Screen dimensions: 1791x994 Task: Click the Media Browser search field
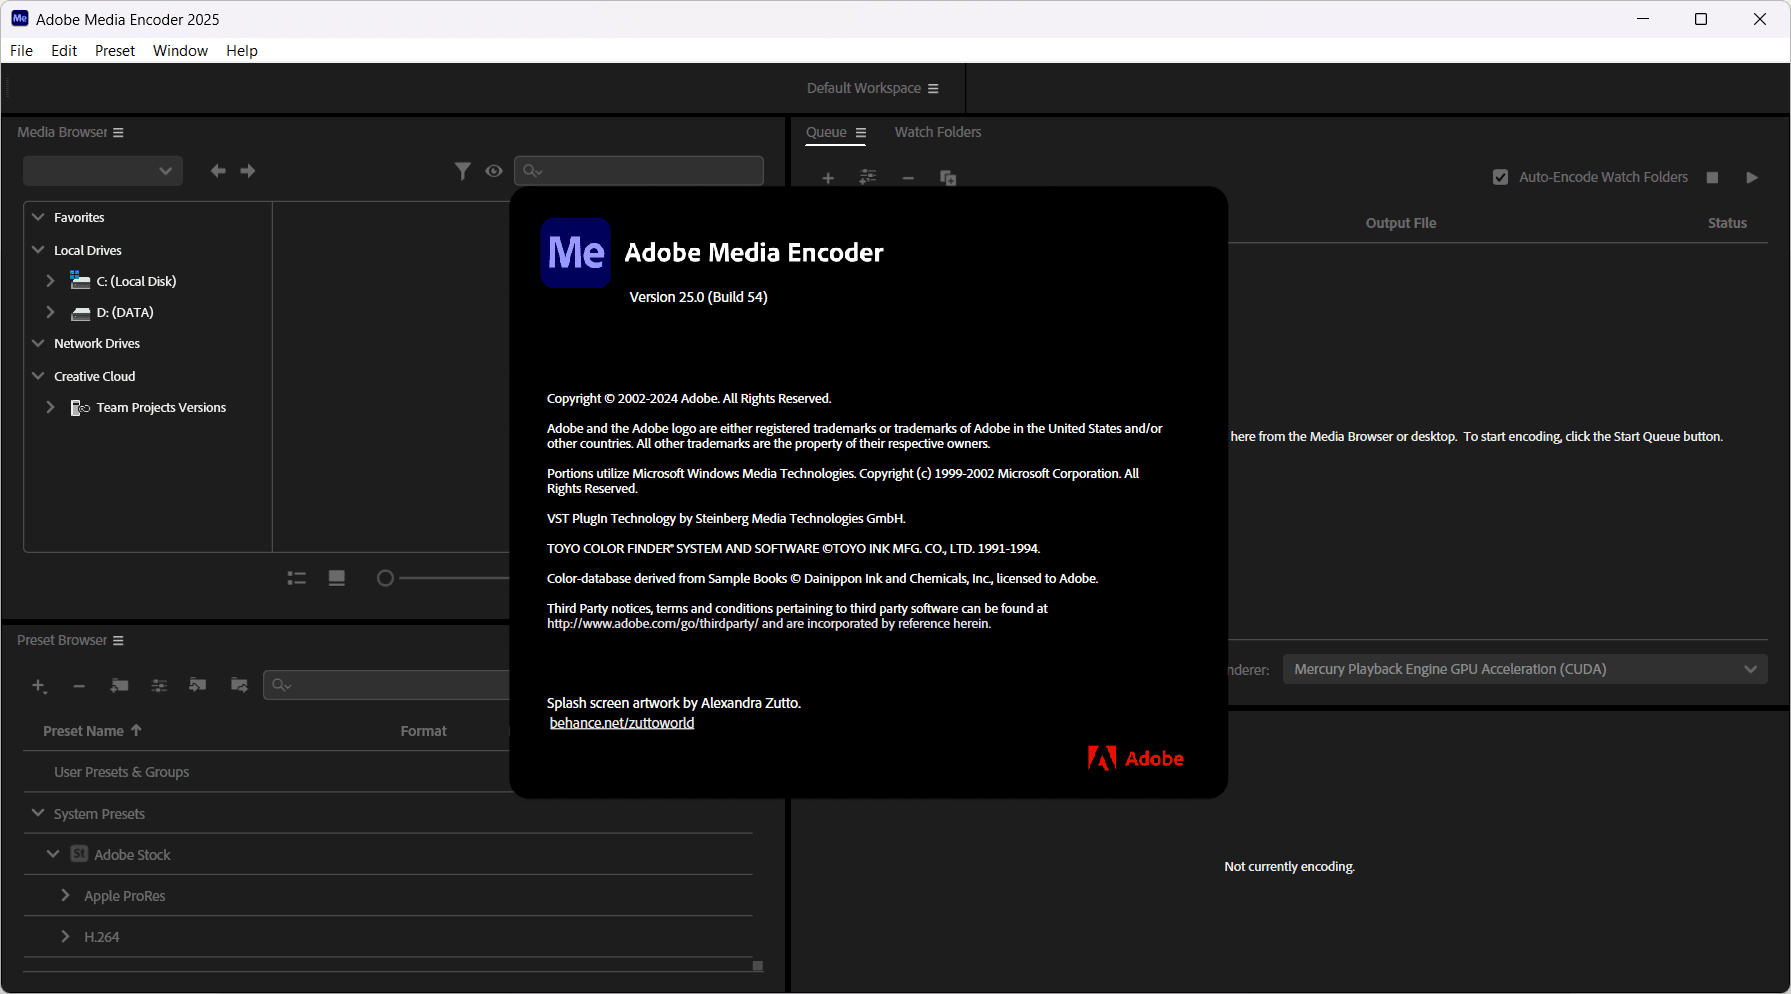click(x=639, y=171)
